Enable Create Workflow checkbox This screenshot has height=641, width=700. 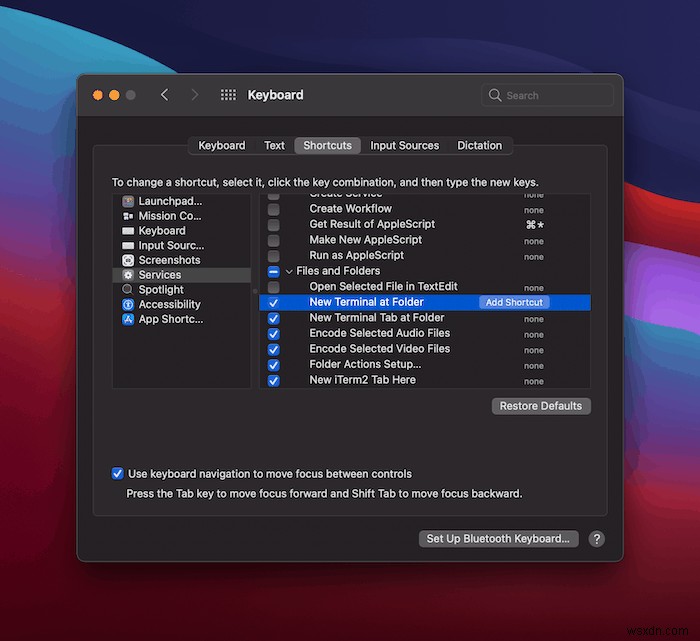[x=274, y=209]
